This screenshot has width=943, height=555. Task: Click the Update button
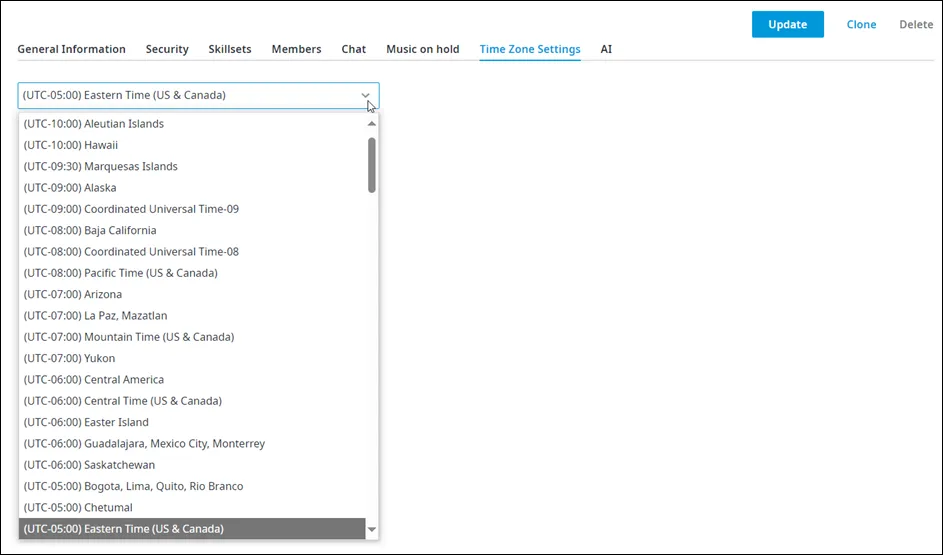pos(787,25)
